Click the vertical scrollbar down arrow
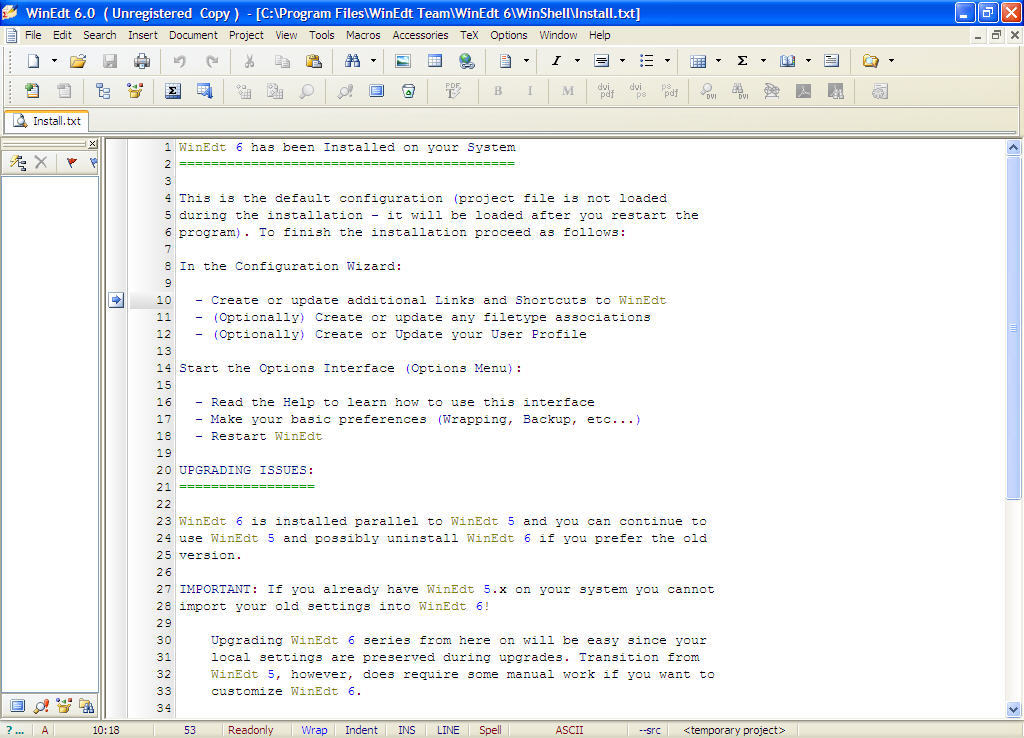This screenshot has height=738, width=1024. [x=1013, y=709]
